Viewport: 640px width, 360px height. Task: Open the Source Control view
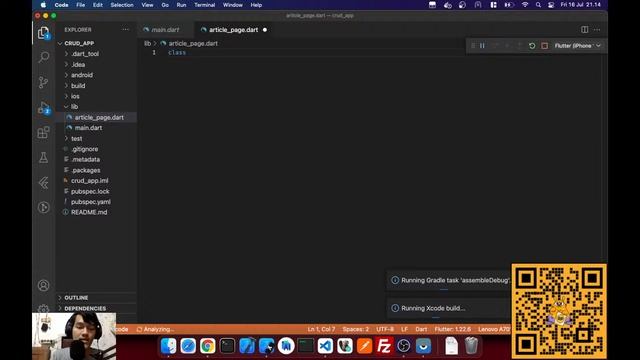click(43, 82)
